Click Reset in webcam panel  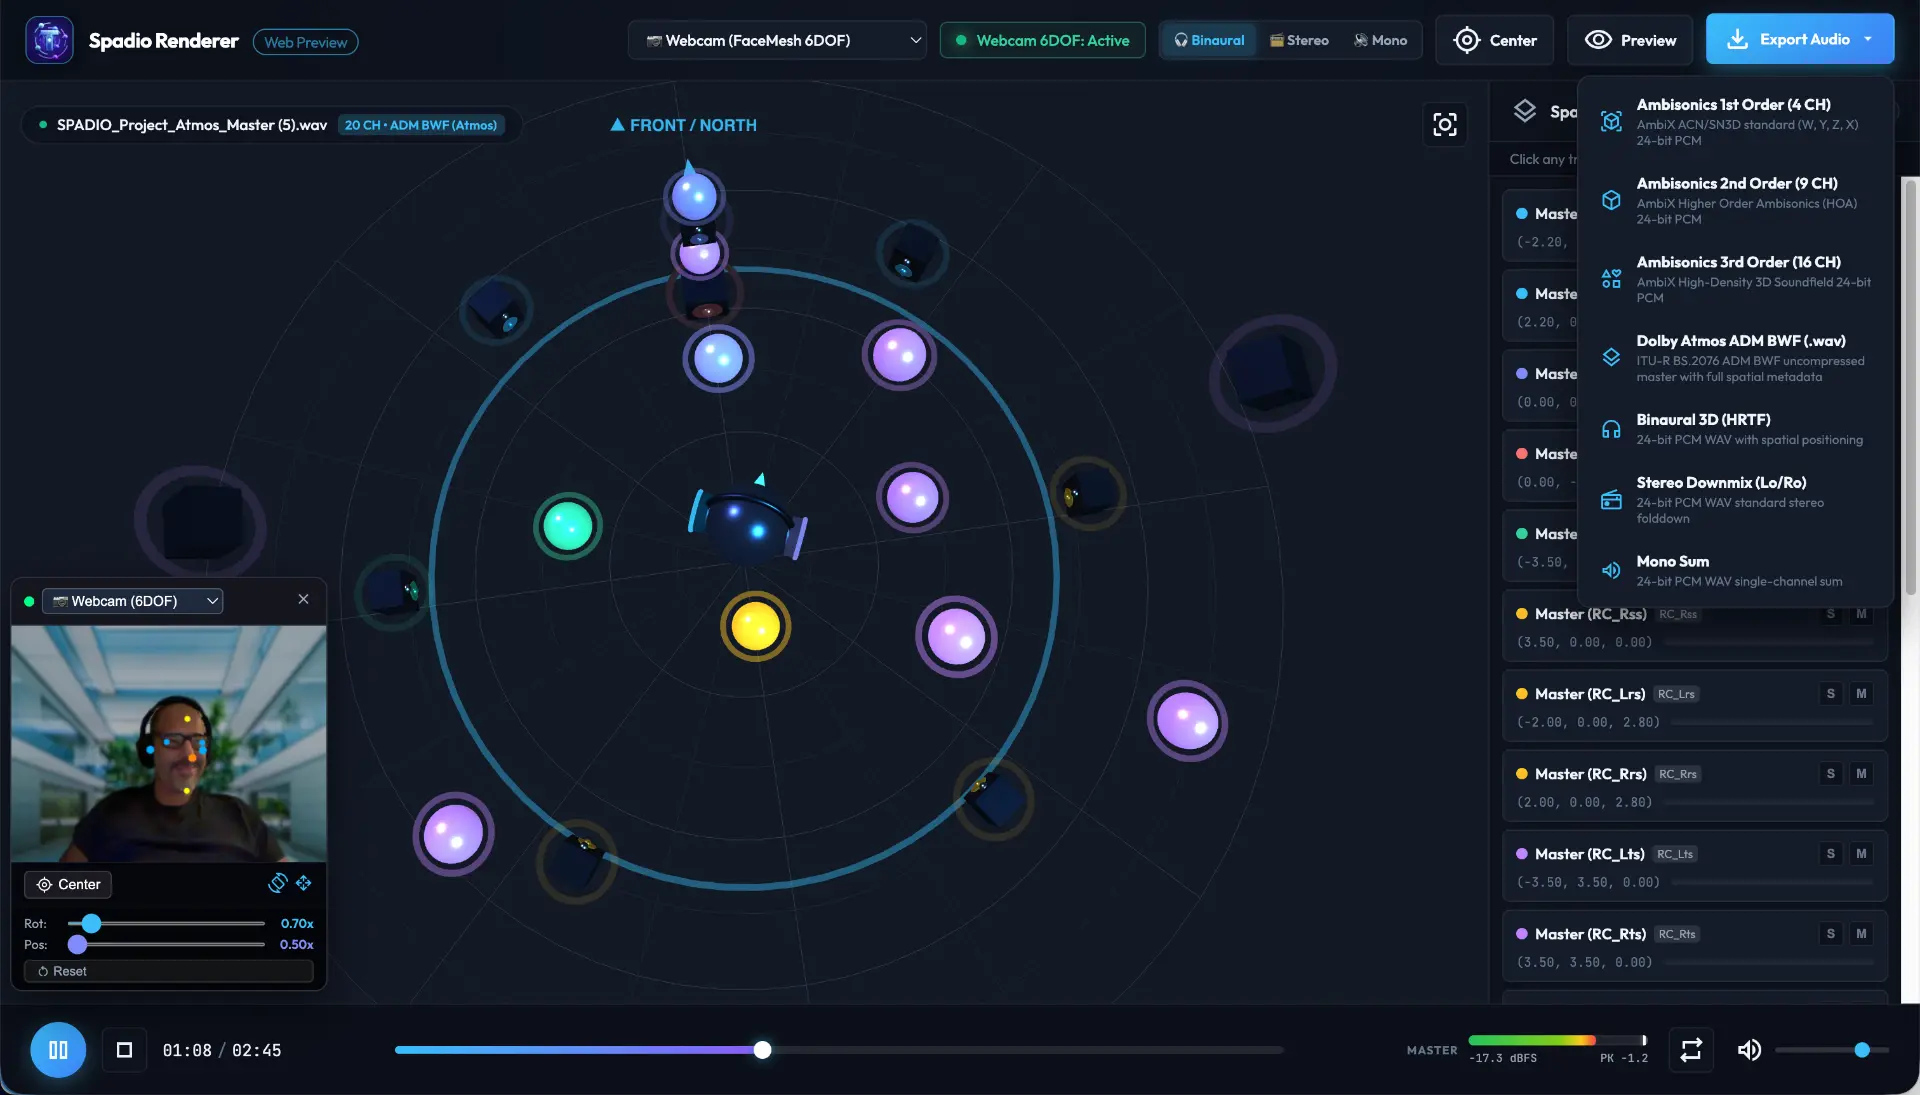pyautogui.click(x=168, y=971)
